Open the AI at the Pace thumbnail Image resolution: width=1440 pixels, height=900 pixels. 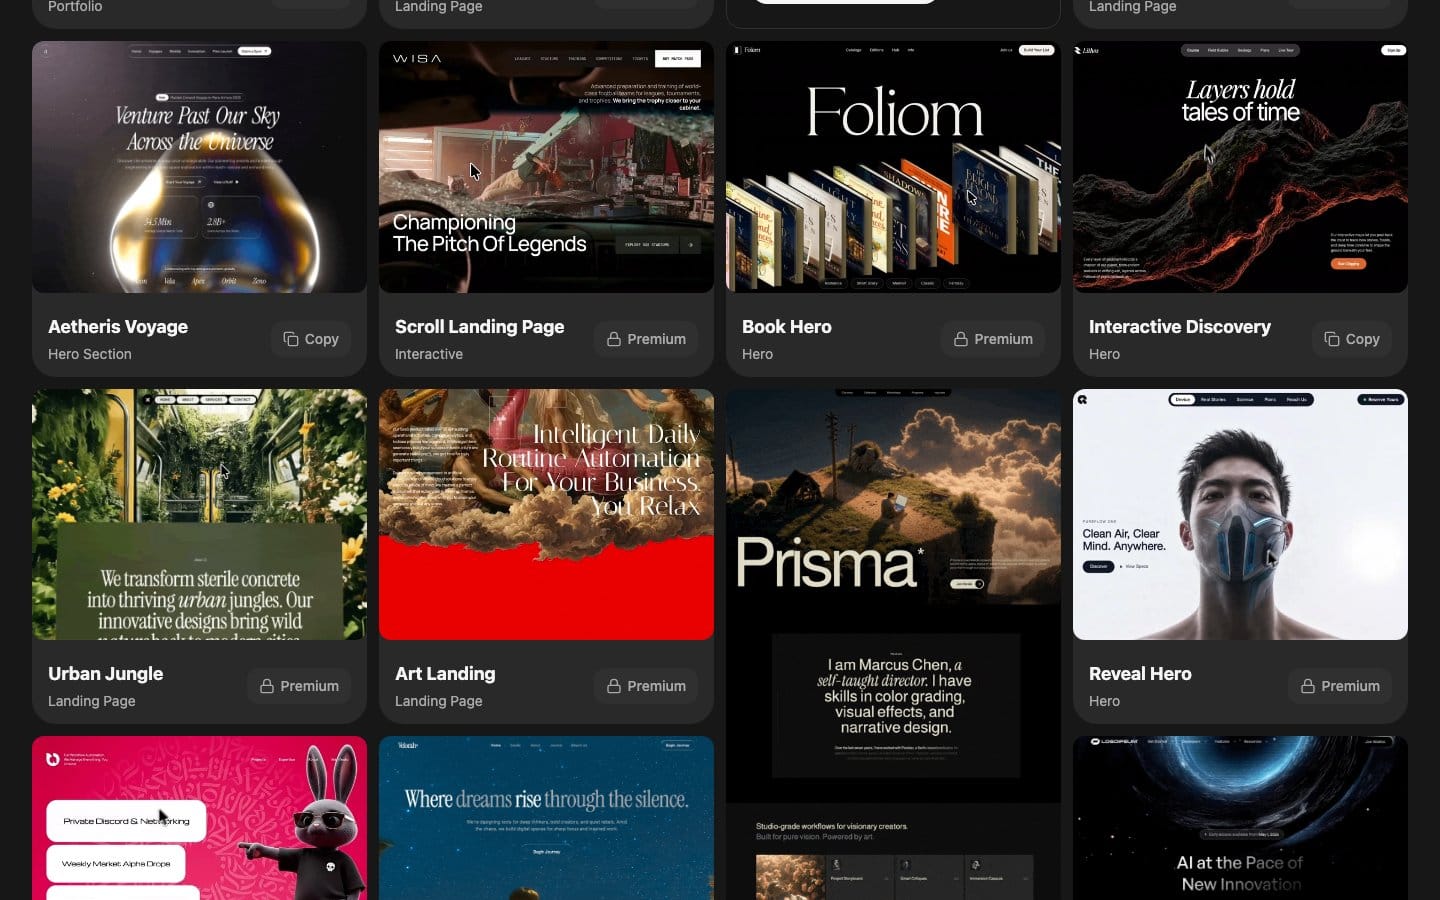pos(1240,818)
